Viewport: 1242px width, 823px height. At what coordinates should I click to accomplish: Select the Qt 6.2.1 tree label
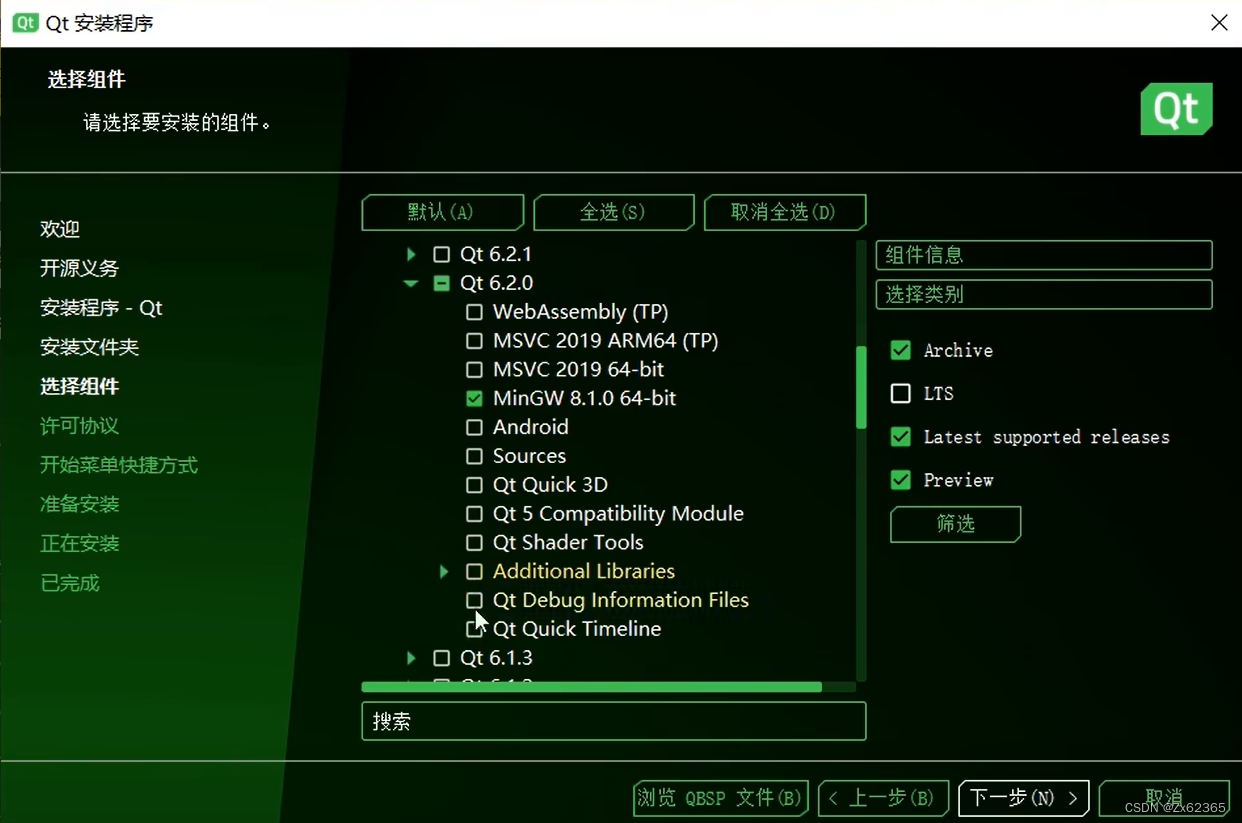[496, 254]
